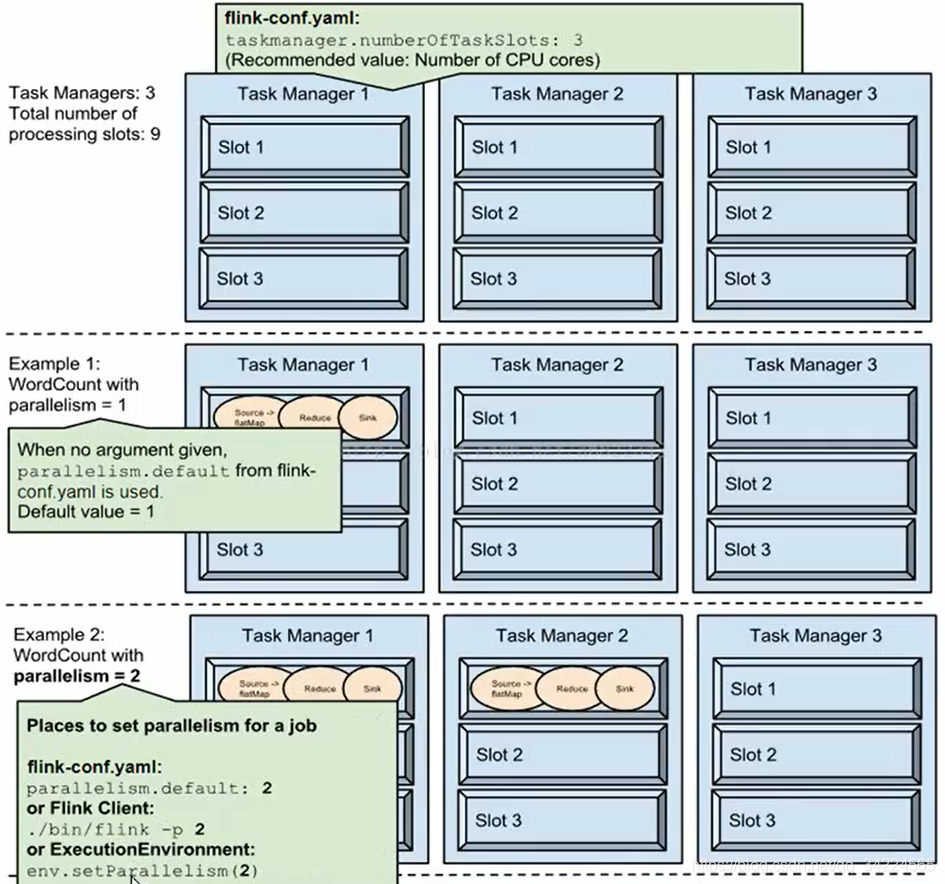
Task: Click 'Task Manager 1' title in Example 1
Action: point(303,365)
